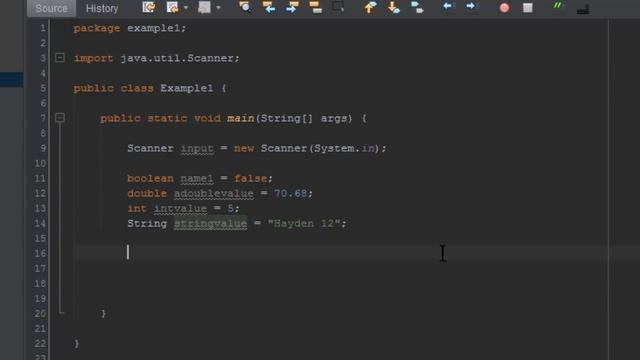Click 'java.util.Scanner' in the import statement
Image resolution: width=640 pixels, height=360 pixels.
(177, 58)
